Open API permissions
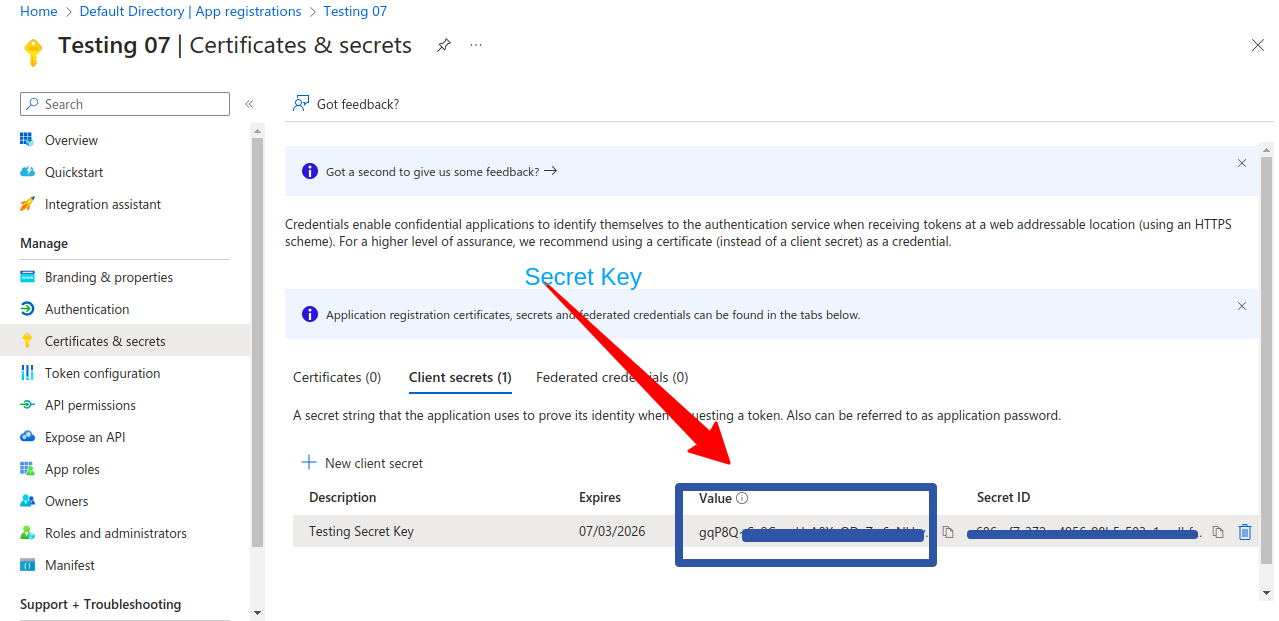 click(91, 404)
